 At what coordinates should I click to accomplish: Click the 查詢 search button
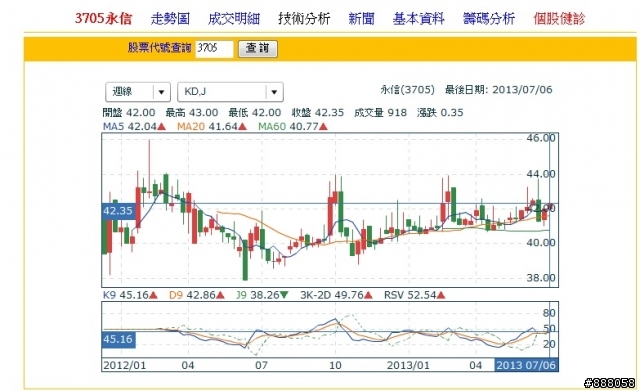point(258,49)
